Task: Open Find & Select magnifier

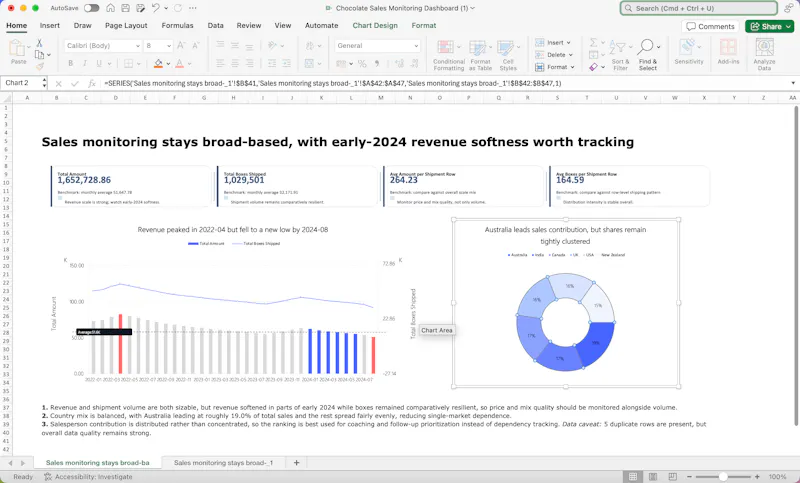Action: 648,55
